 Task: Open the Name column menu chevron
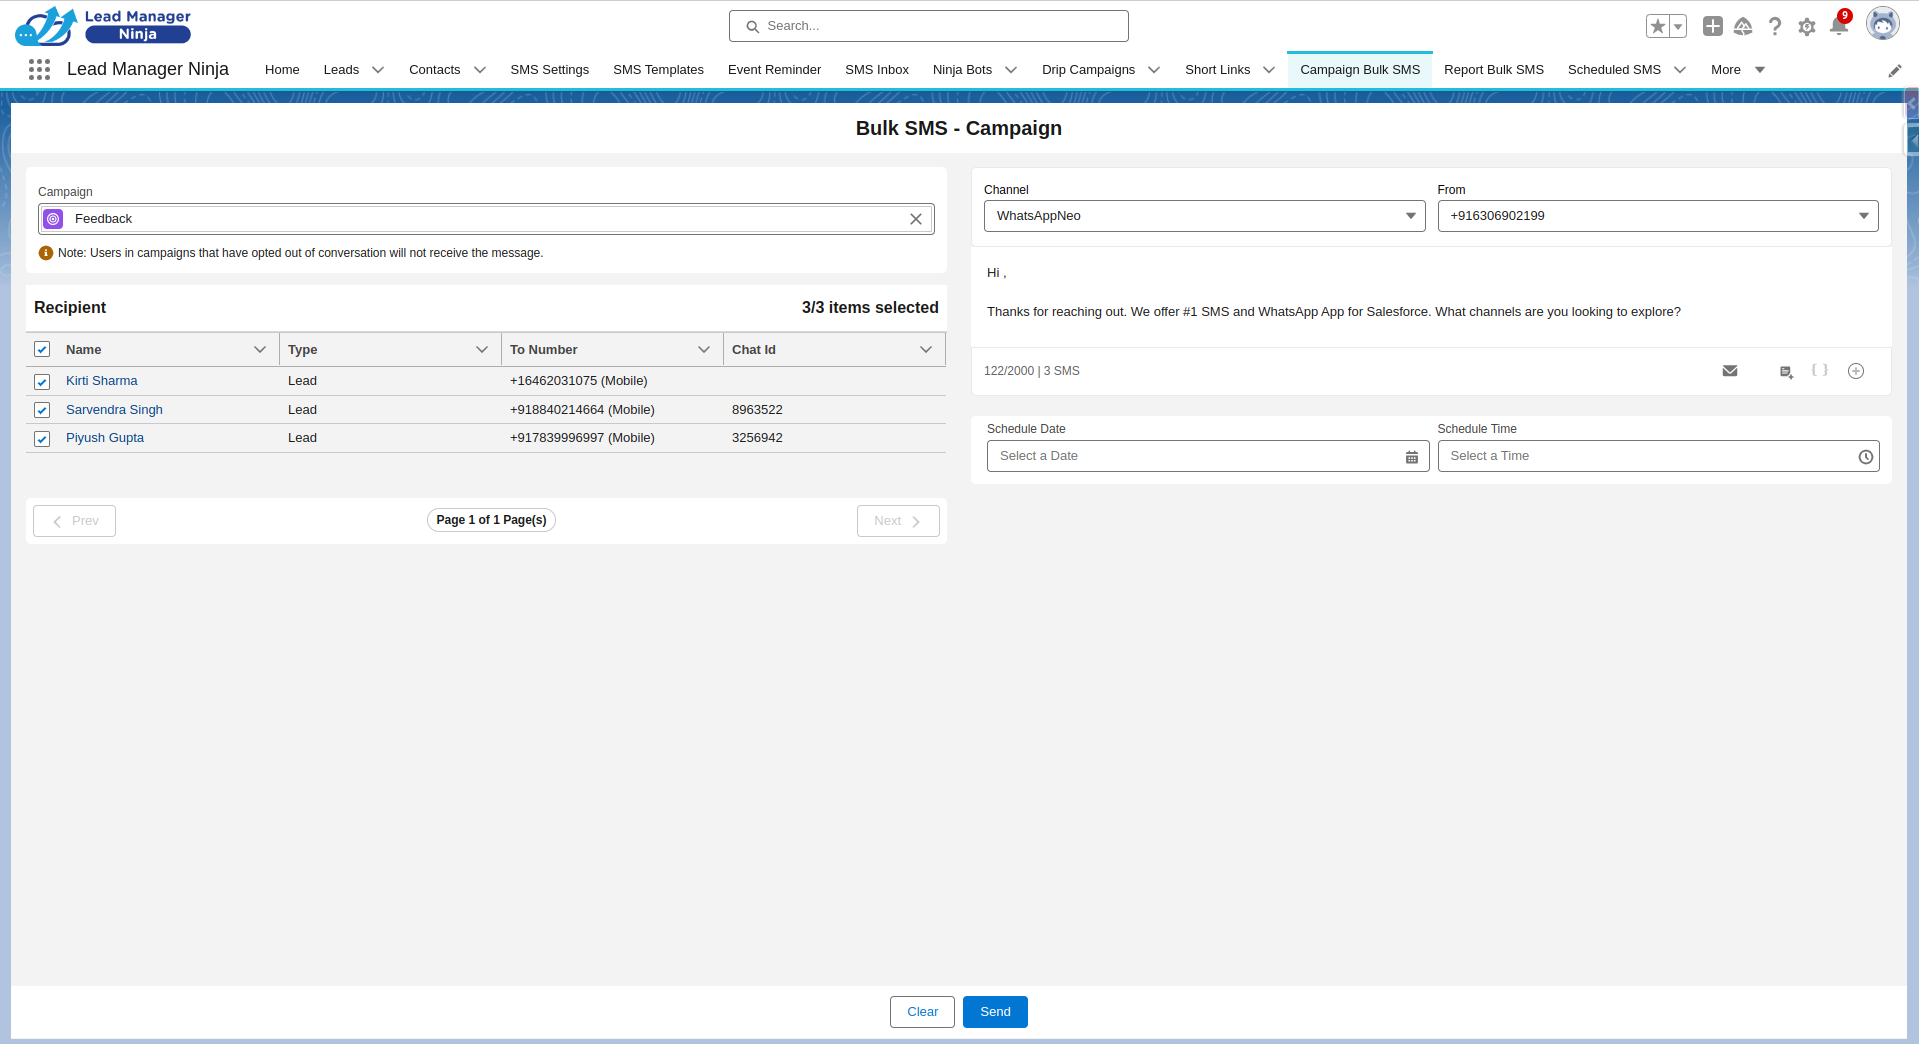[260, 350]
